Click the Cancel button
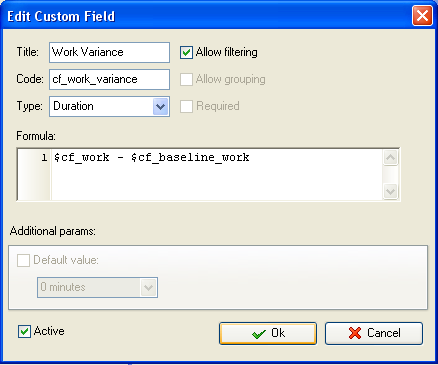 (374, 333)
